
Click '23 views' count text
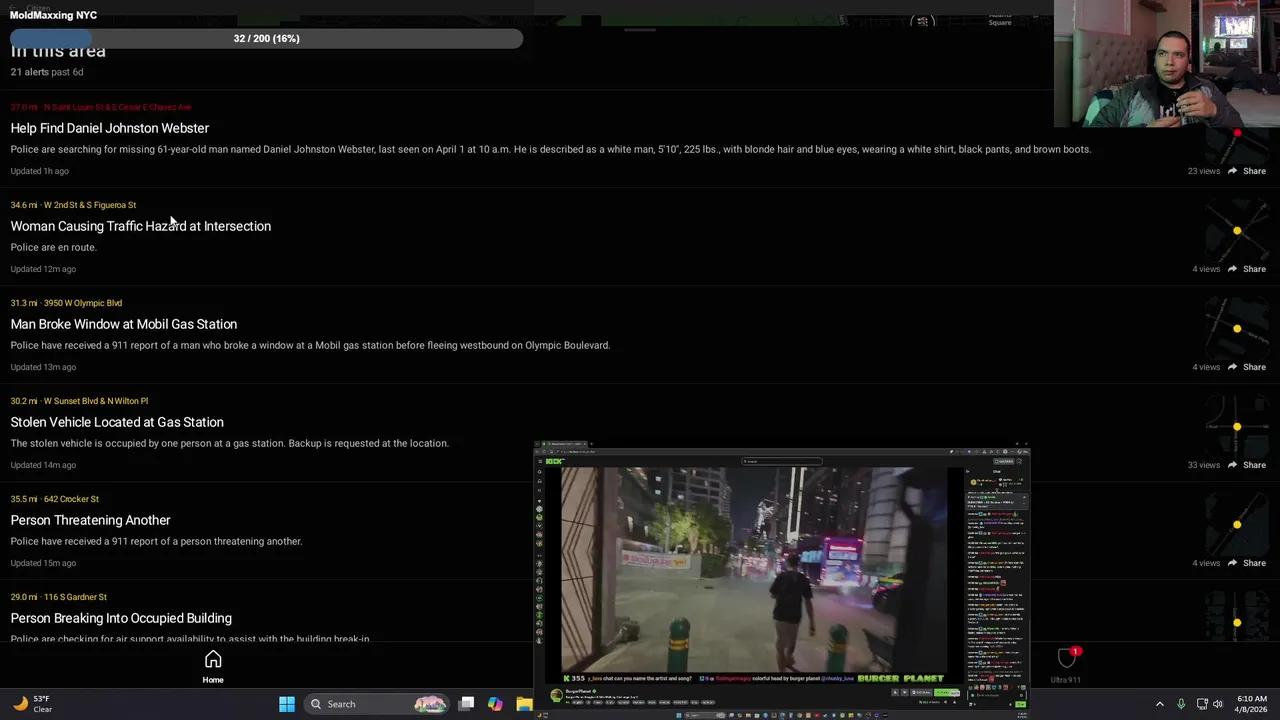point(1204,171)
